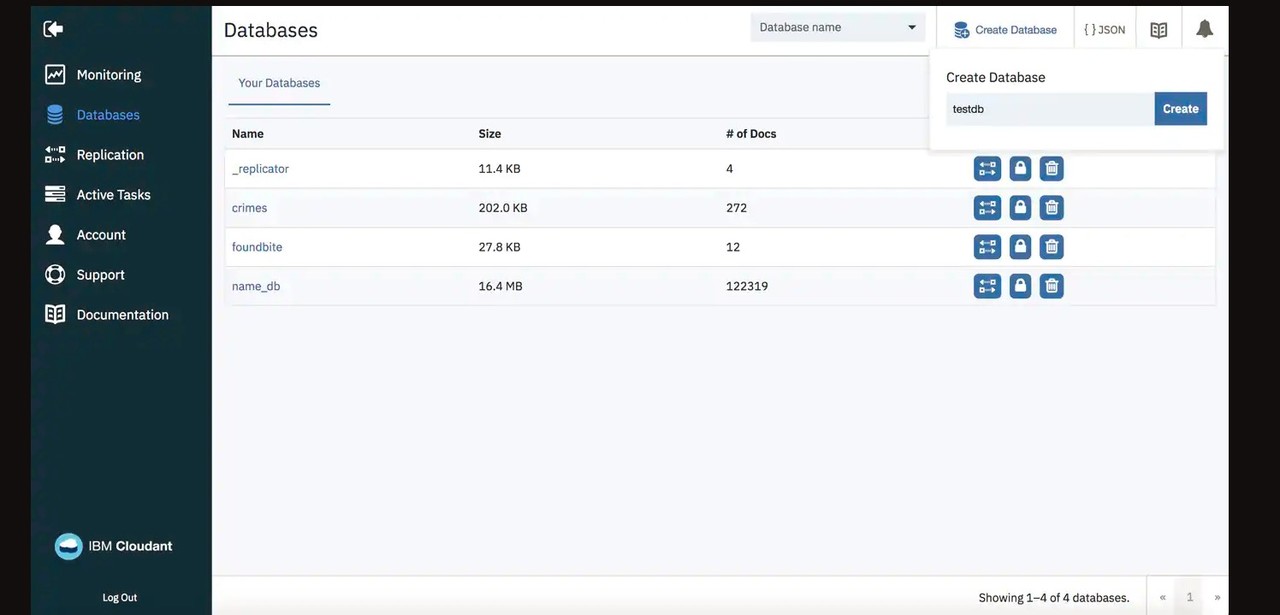Open the Database name dropdown

[x=837, y=27]
